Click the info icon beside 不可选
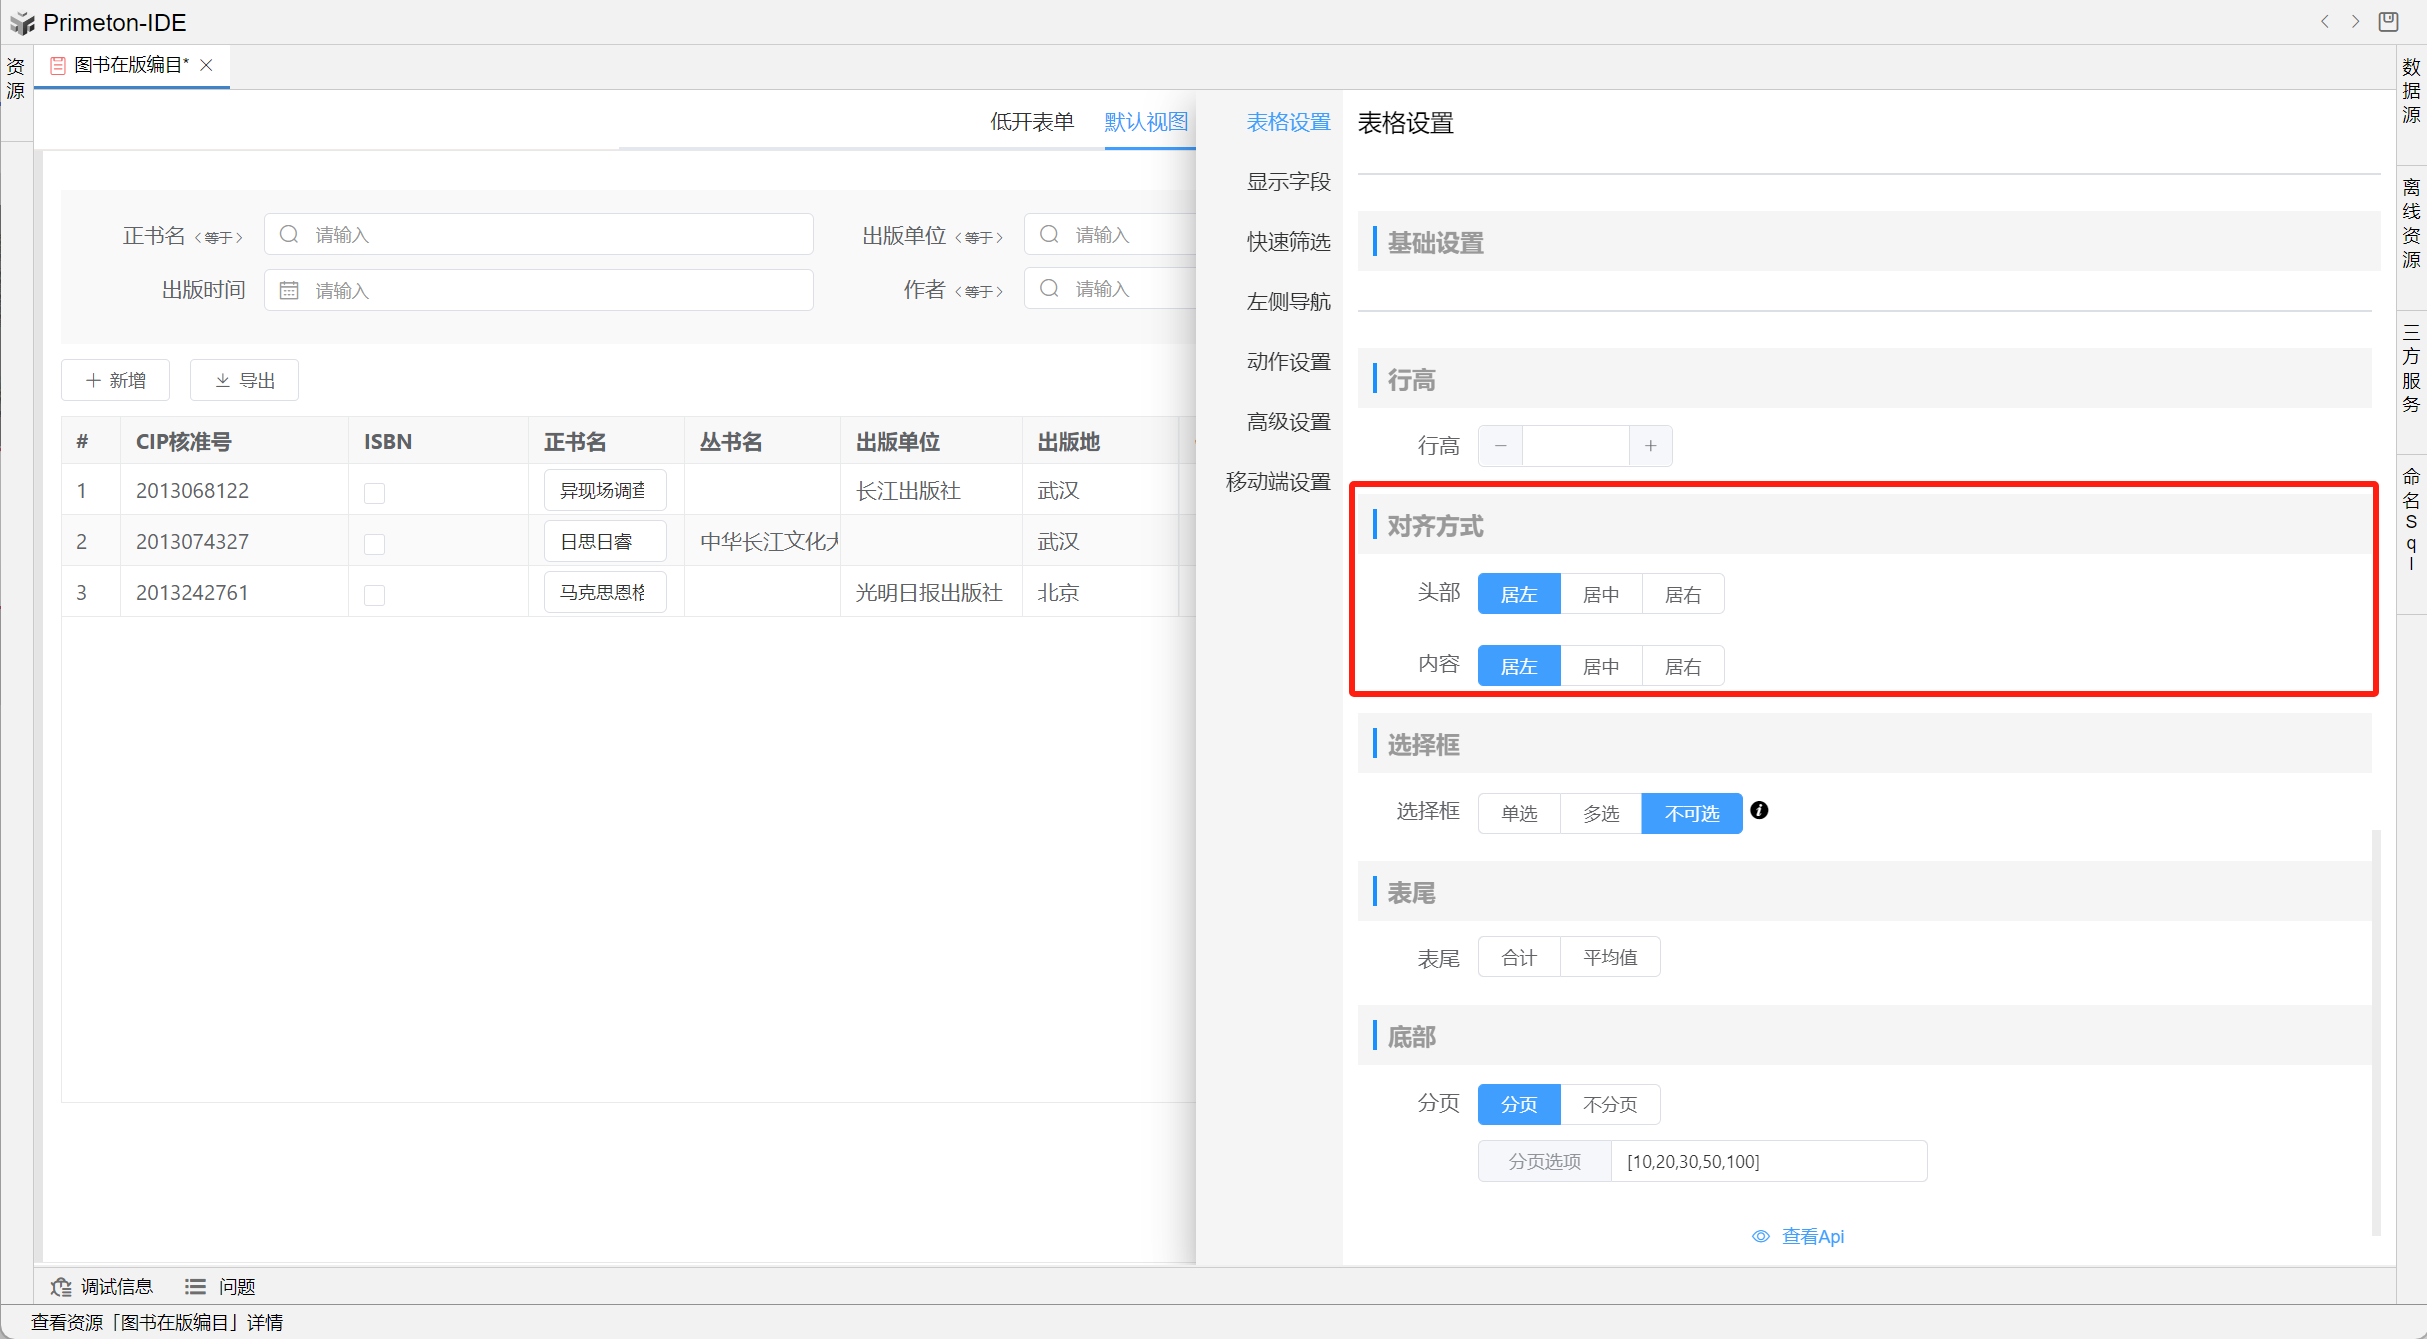 [x=1759, y=811]
